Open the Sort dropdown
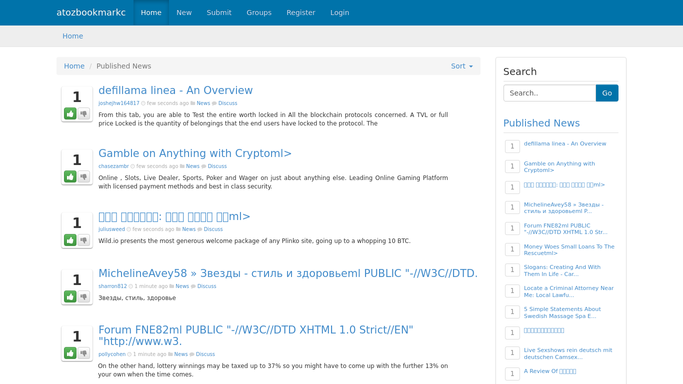 461,66
